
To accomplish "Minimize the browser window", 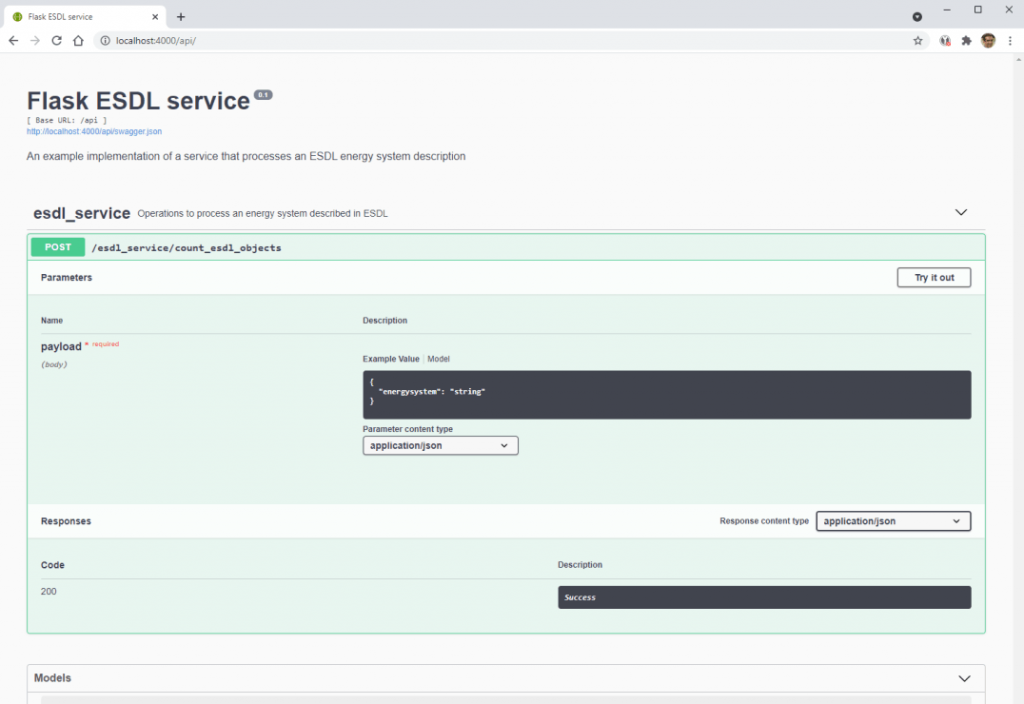I will [946, 10].
